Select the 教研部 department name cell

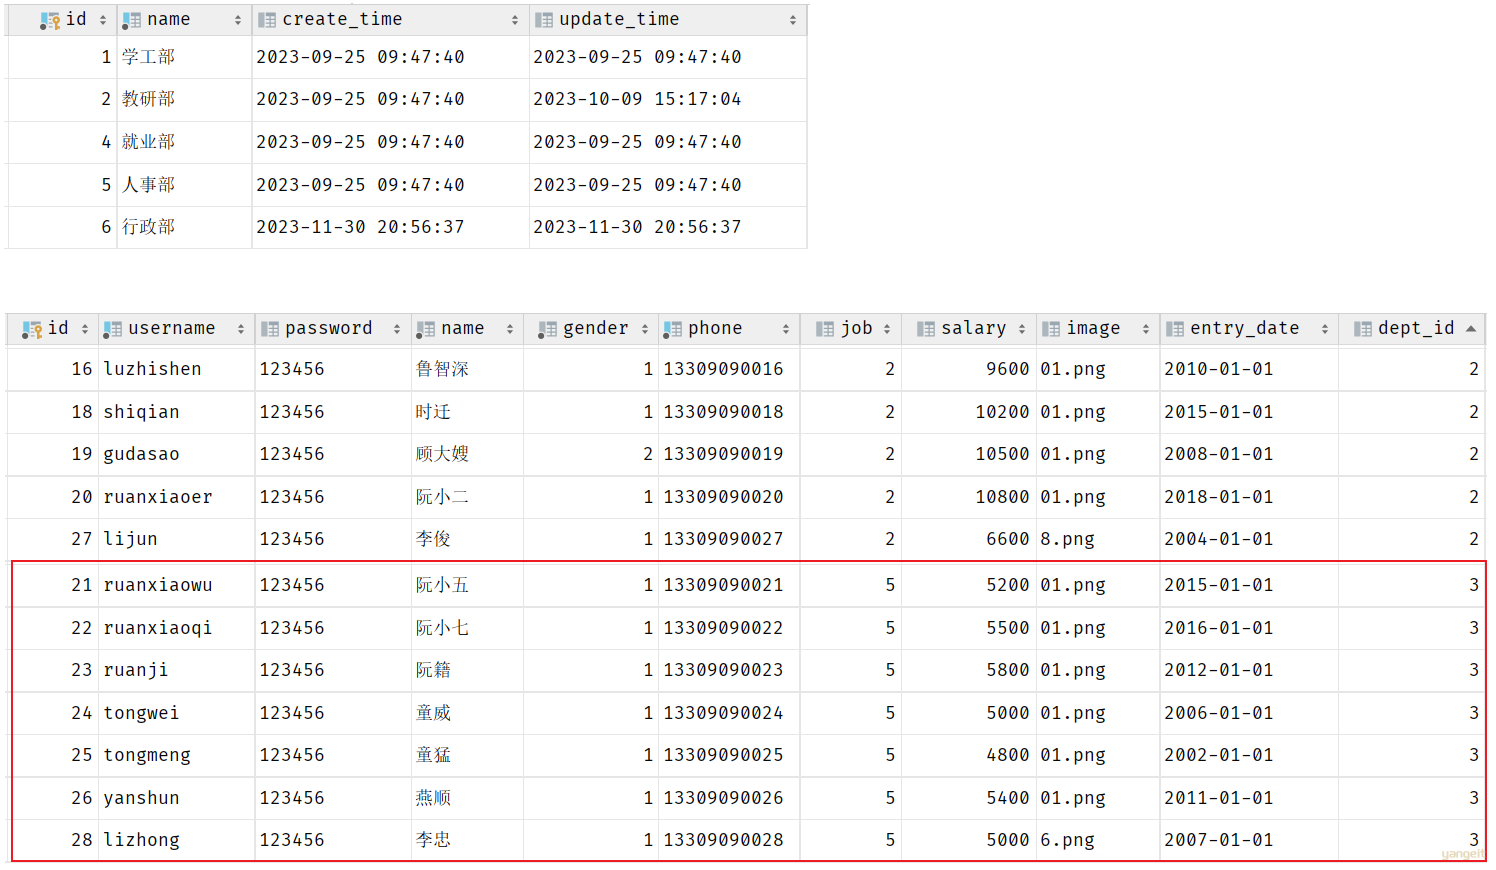click(x=184, y=99)
